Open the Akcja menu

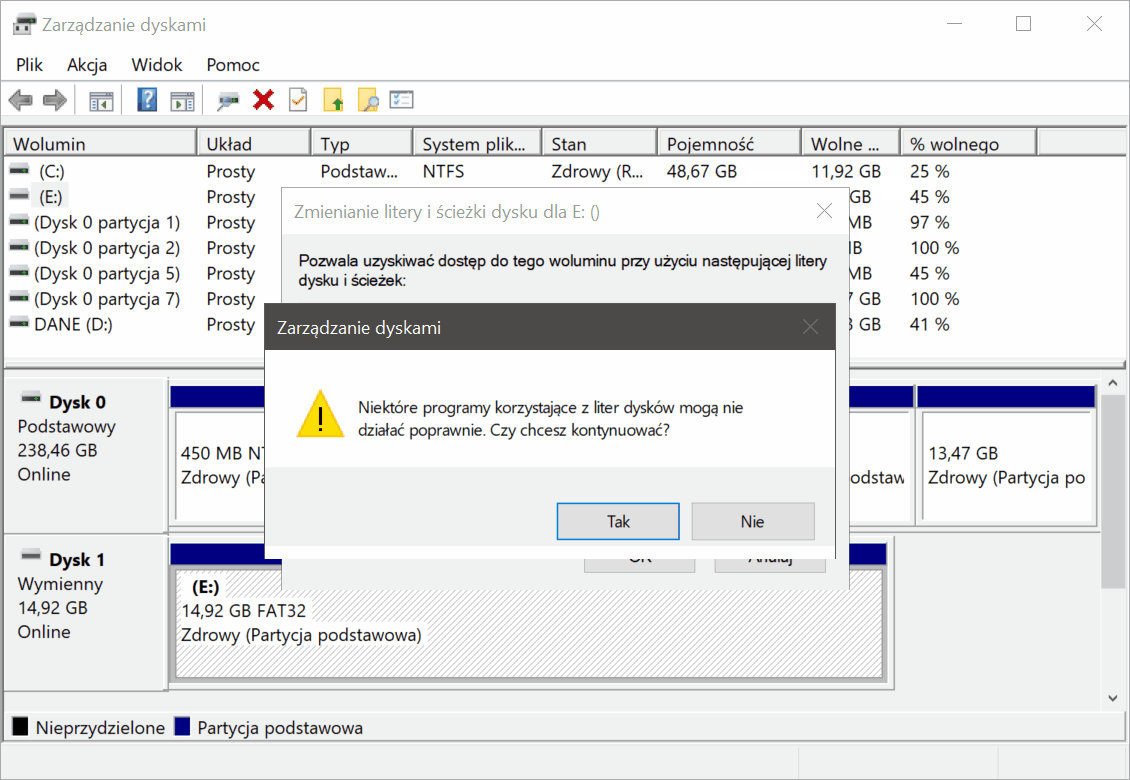pyautogui.click(x=87, y=65)
